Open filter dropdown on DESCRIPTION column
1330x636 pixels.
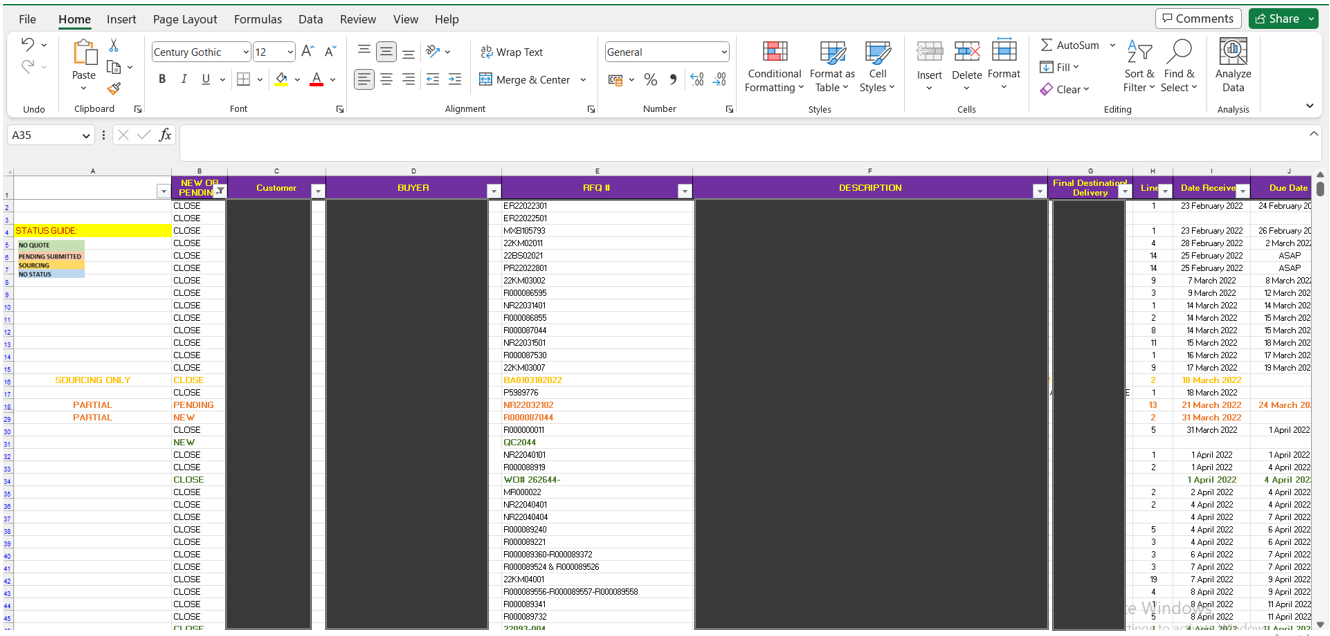[x=1039, y=191]
